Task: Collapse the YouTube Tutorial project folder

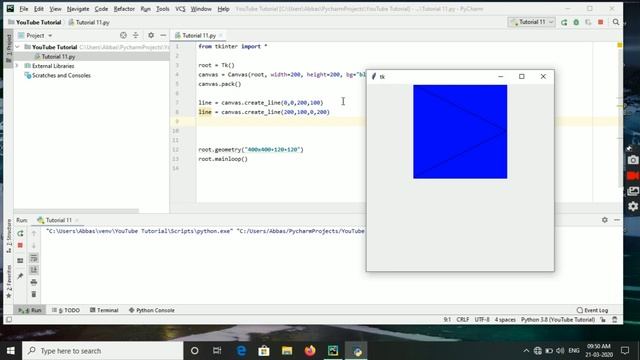Action: (17, 47)
